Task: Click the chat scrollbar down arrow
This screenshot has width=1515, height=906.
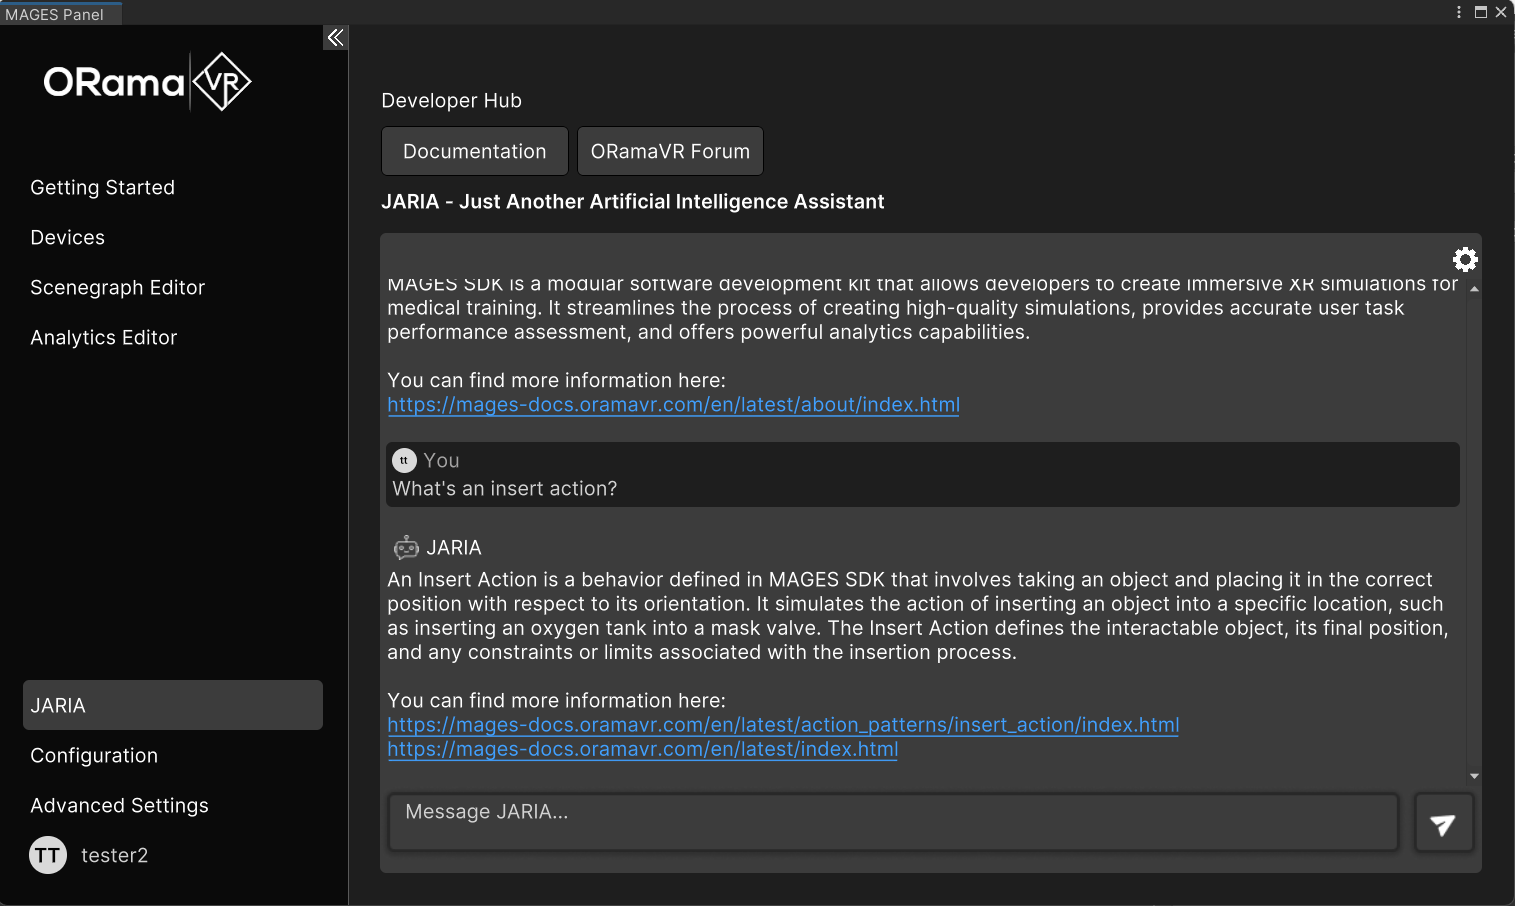Action: pyautogui.click(x=1474, y=776)
